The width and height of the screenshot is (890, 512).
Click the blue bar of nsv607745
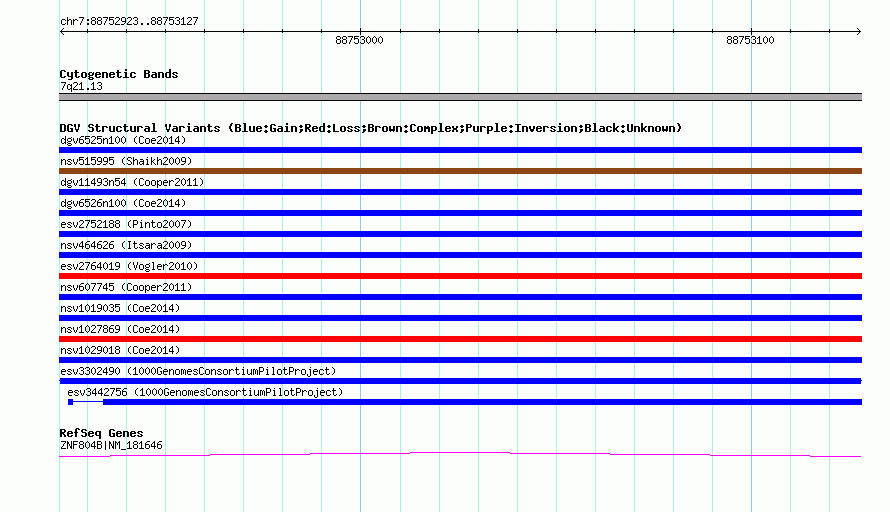[460, 297]
